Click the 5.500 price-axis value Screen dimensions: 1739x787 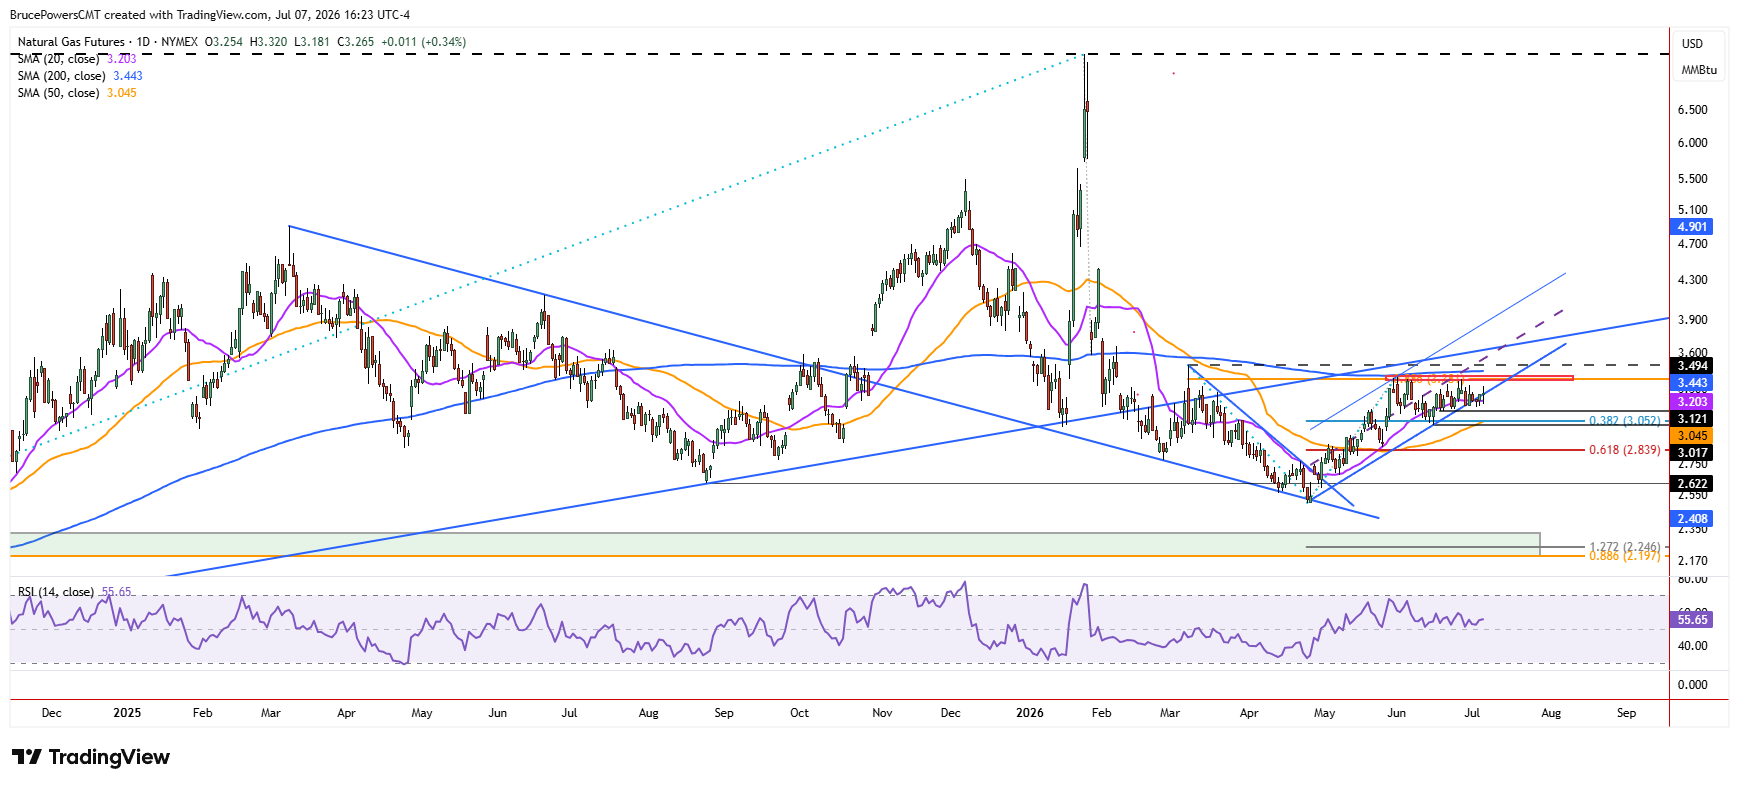click(x=1692, y=179)
